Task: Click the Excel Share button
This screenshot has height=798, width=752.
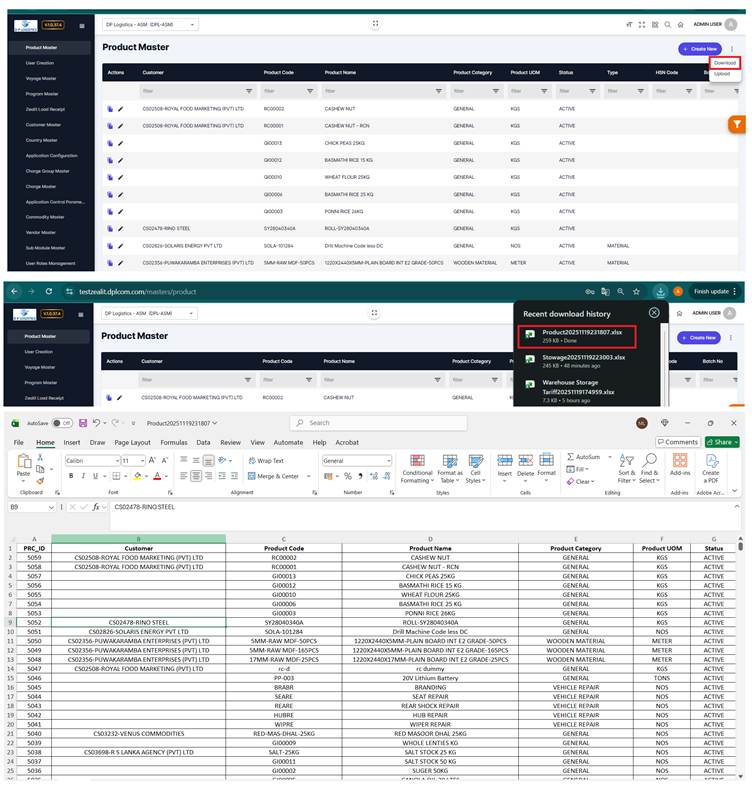Action: coord(721,442)
